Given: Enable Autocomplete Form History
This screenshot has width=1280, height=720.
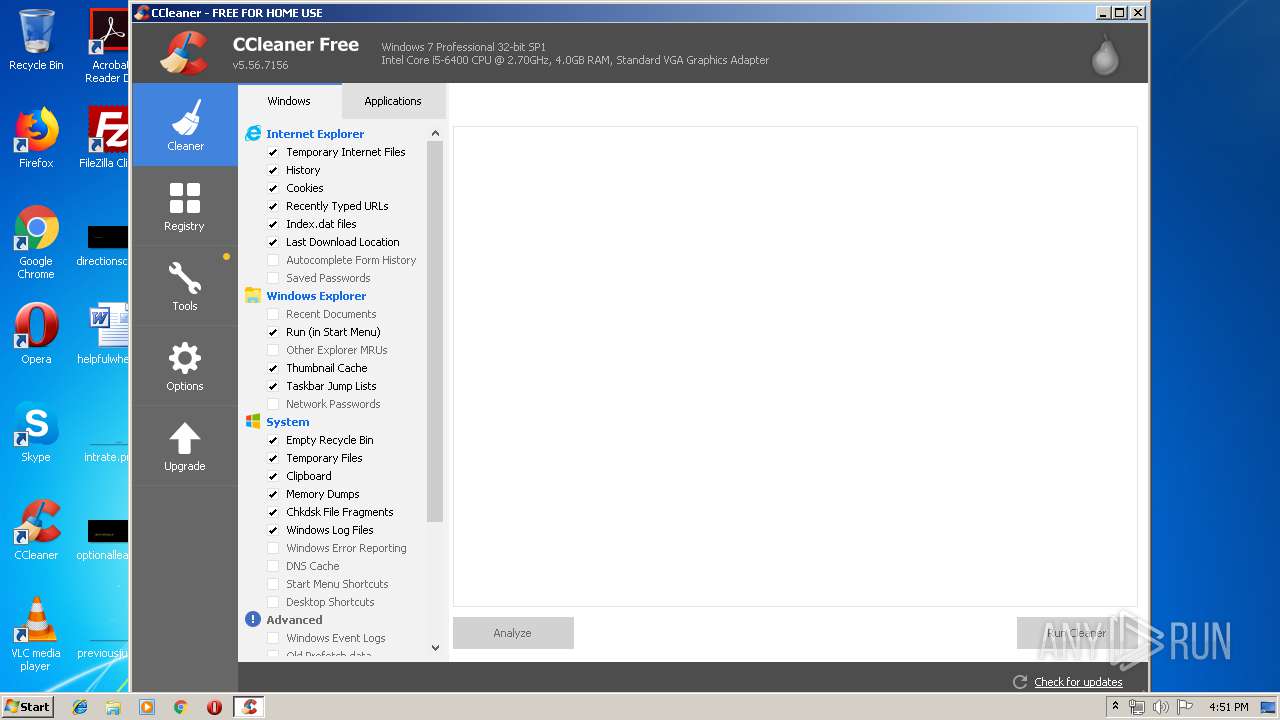Looking at the screenshot, I should [273, 260].
